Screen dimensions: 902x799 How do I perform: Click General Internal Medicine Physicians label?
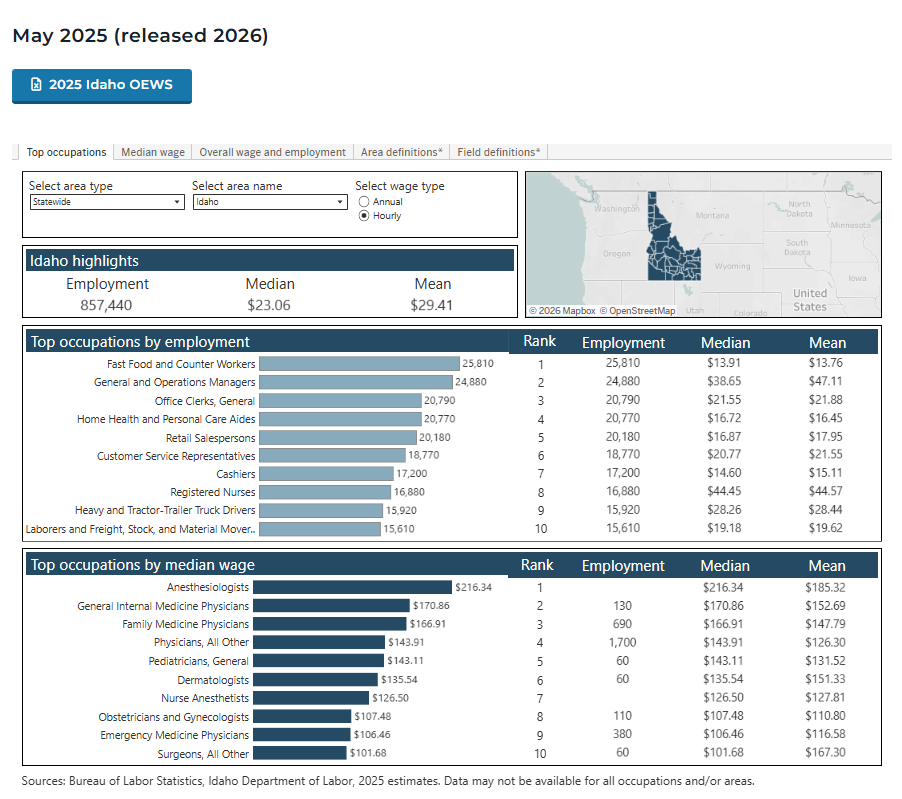pyautogui.click(x=163, y=606)
